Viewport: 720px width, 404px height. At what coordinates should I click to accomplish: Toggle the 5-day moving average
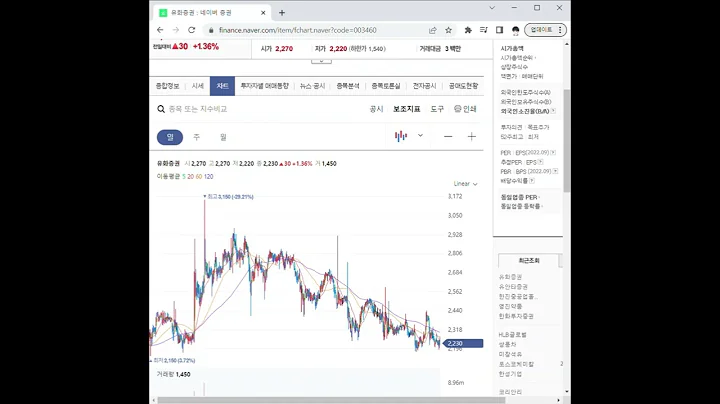184,176
